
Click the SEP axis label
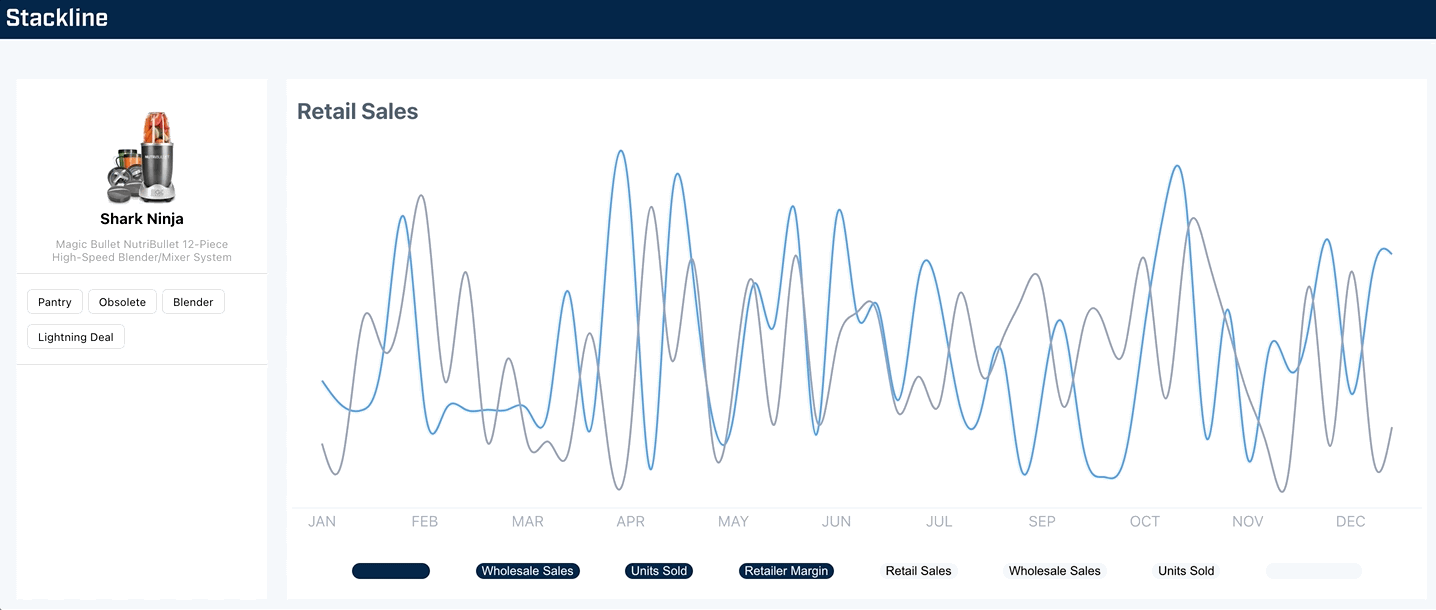click(x=1042, y=522)
